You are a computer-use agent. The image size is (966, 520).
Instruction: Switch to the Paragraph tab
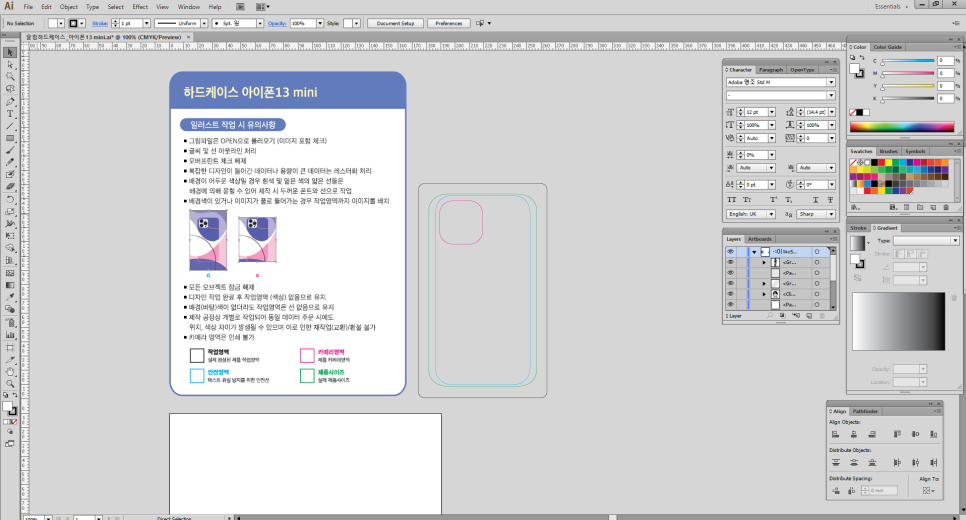771,70
